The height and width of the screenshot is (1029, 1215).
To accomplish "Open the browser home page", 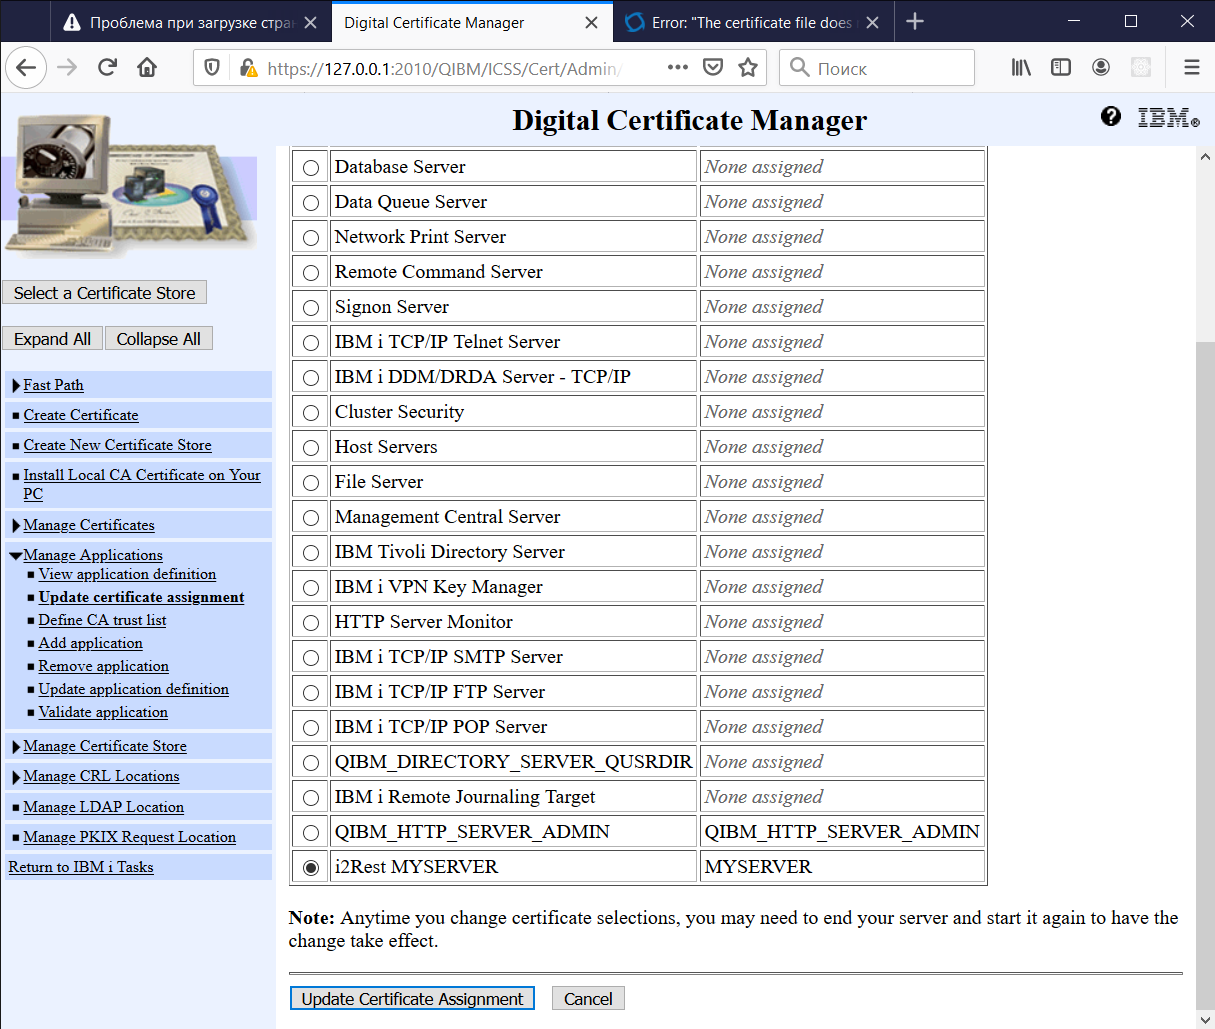I will pyautogui.click(x=147, y=68).
